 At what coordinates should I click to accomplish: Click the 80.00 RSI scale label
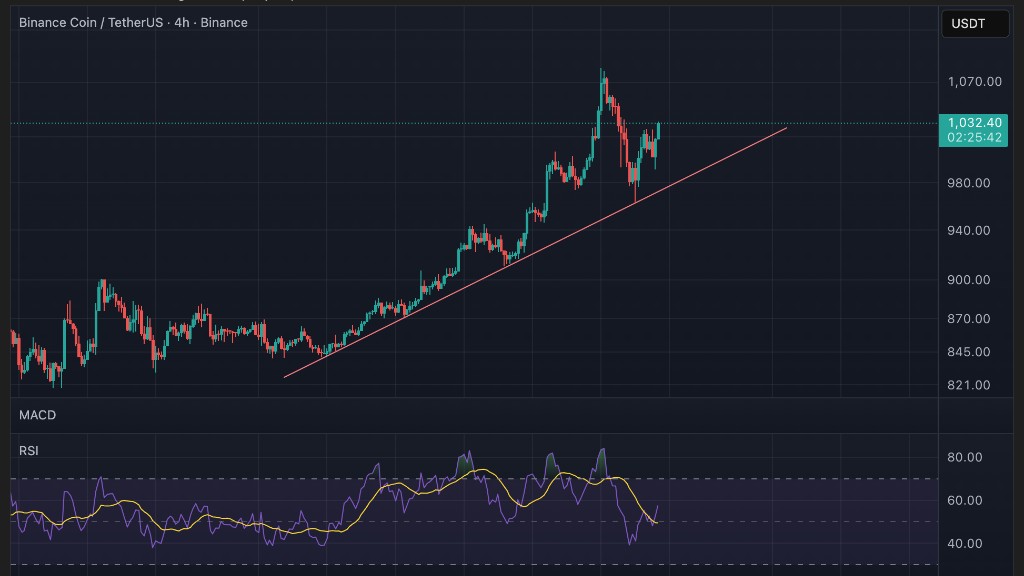click(965, 458)
